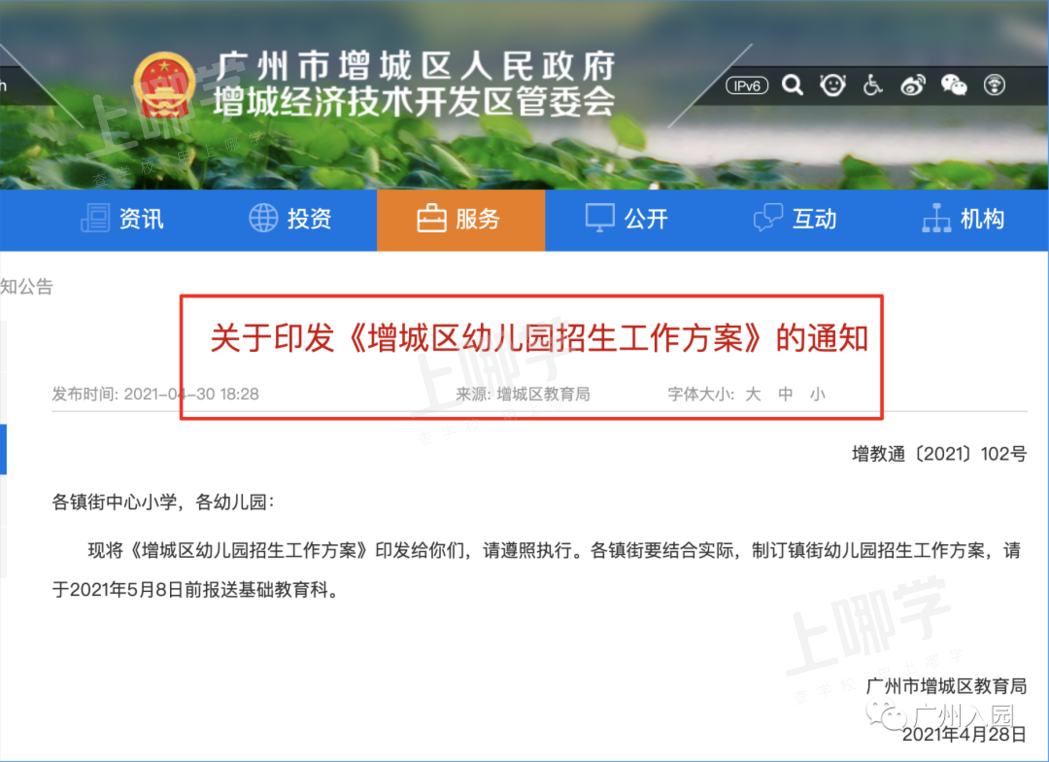Viewport: 1049px width, 762px height.
Task: Open the search magnifier icon
Action: (792, 85)
